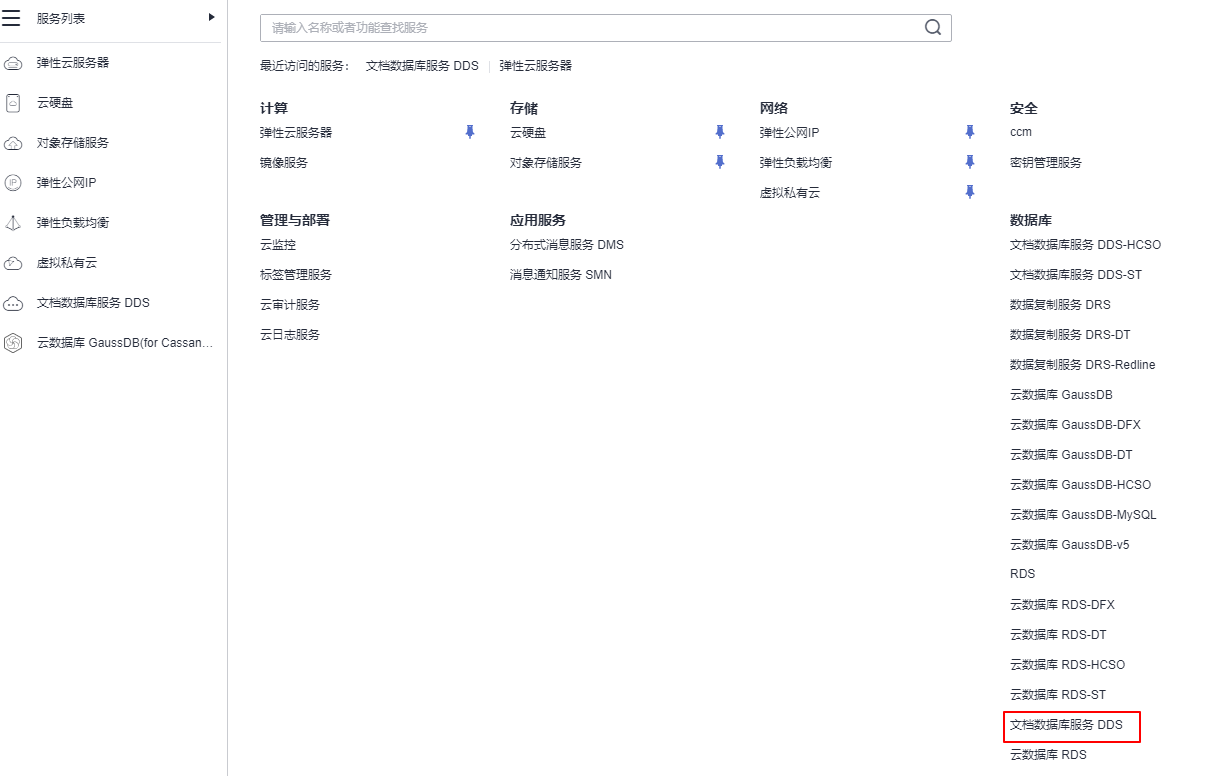This screenshot has height=776, width=1211.
Task: Click the hamburger menu icon top left
Action: (12, 18)
